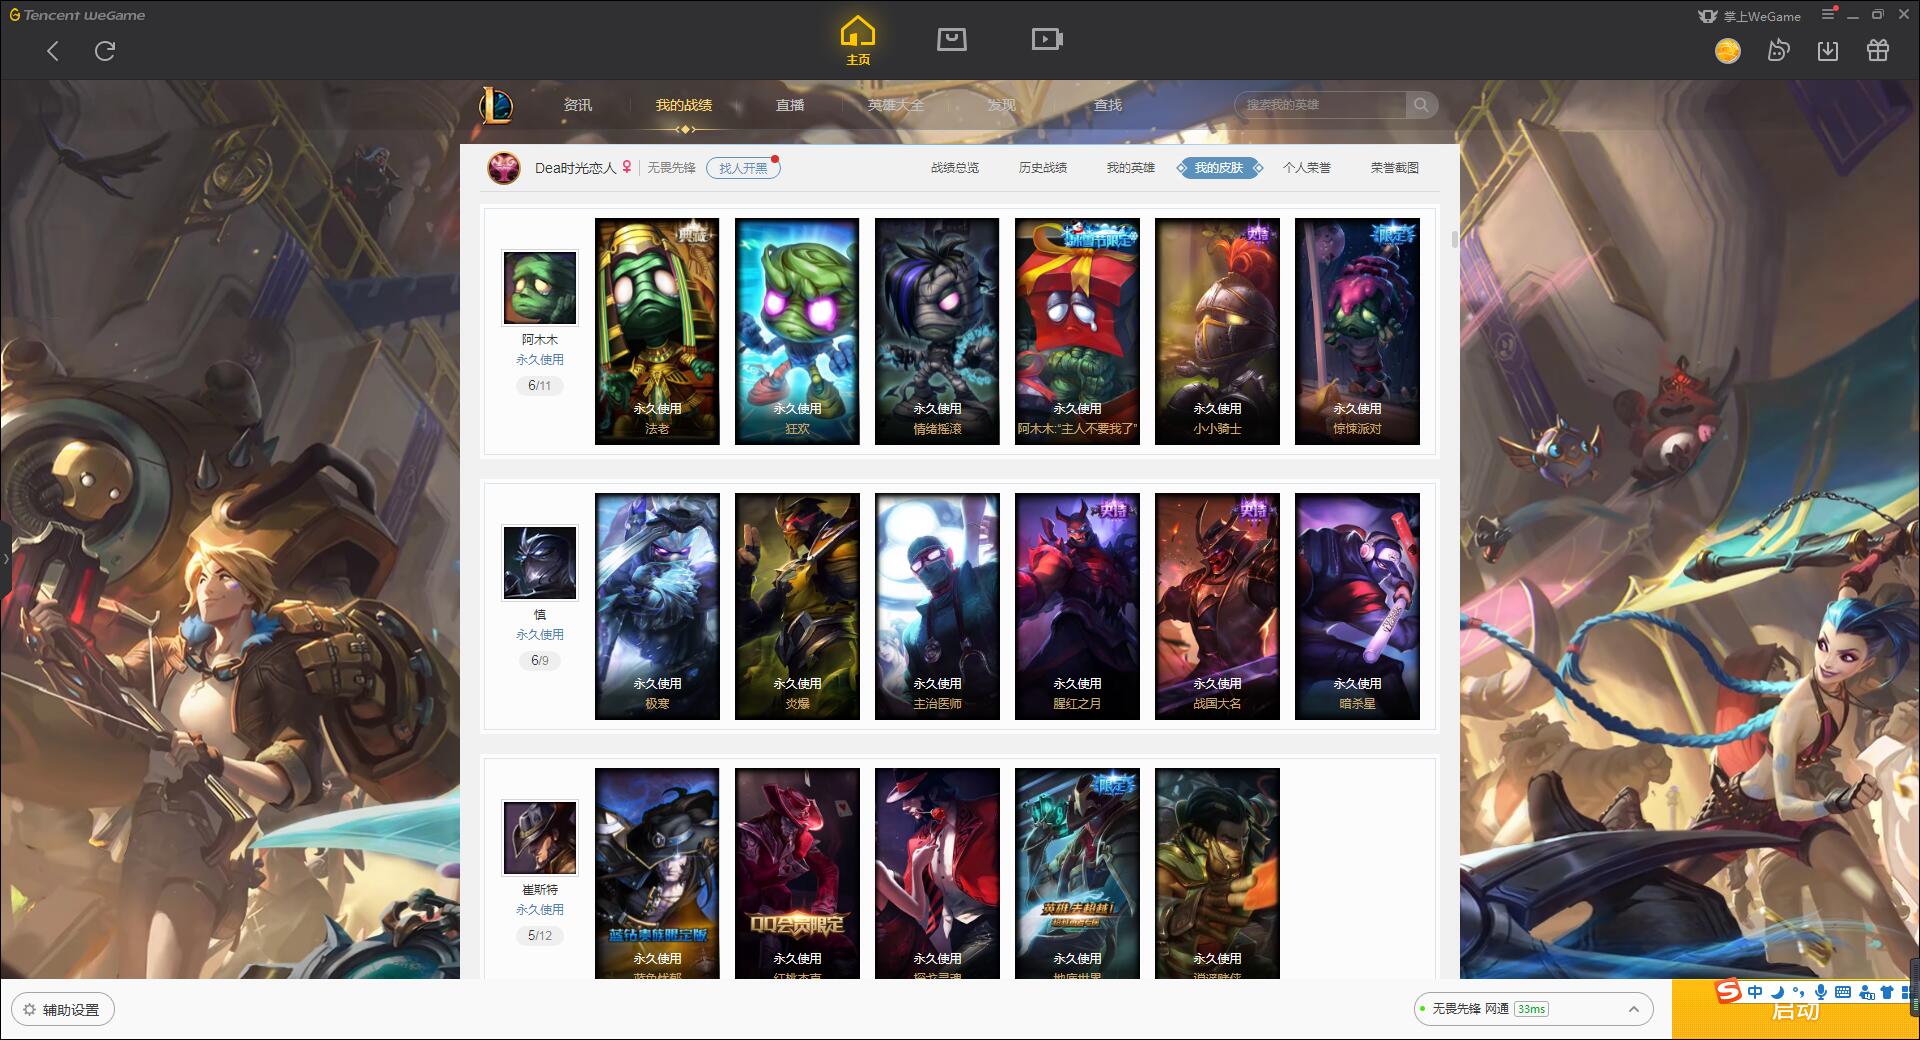Switch to 战绩总览 sub-tab
This screenshot has width=1920, height=1040.
pyautogui.click(x=955, y=168)
